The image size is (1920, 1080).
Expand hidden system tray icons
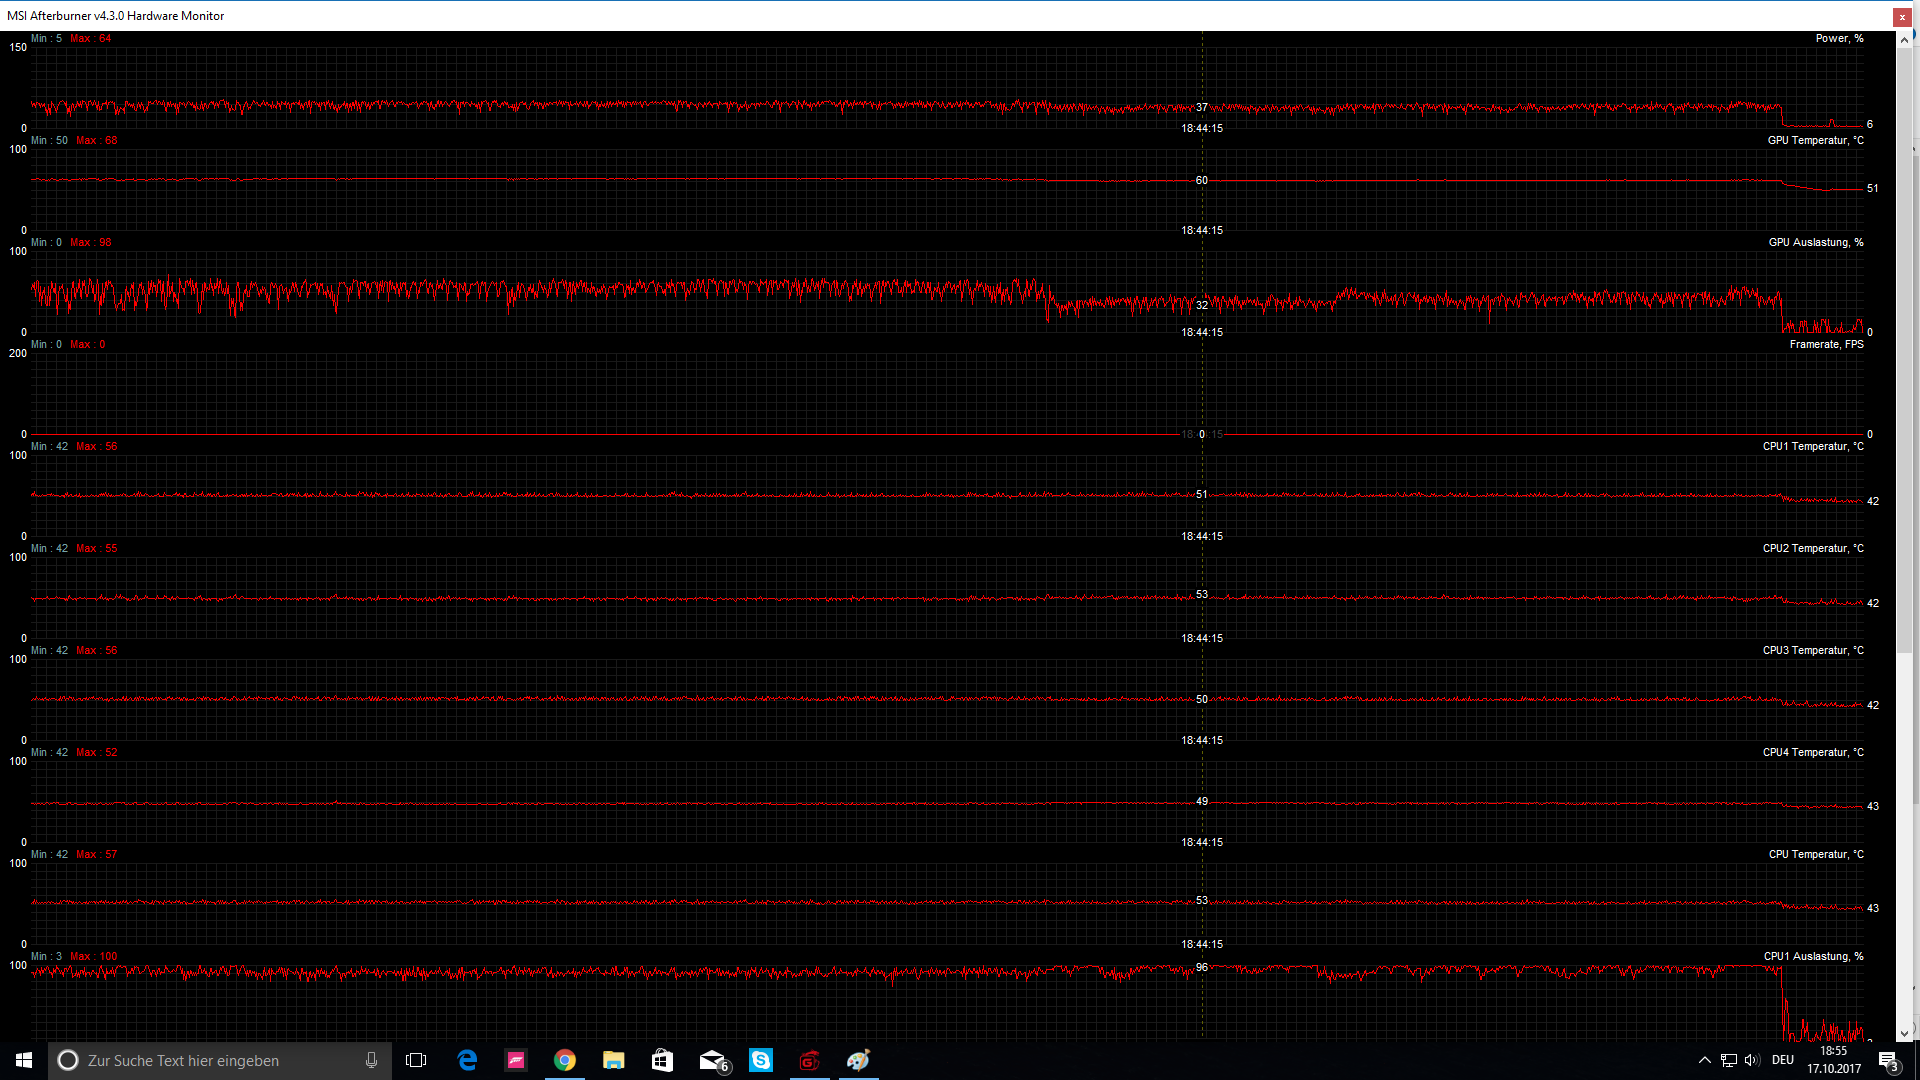tap(1704, 1060)
